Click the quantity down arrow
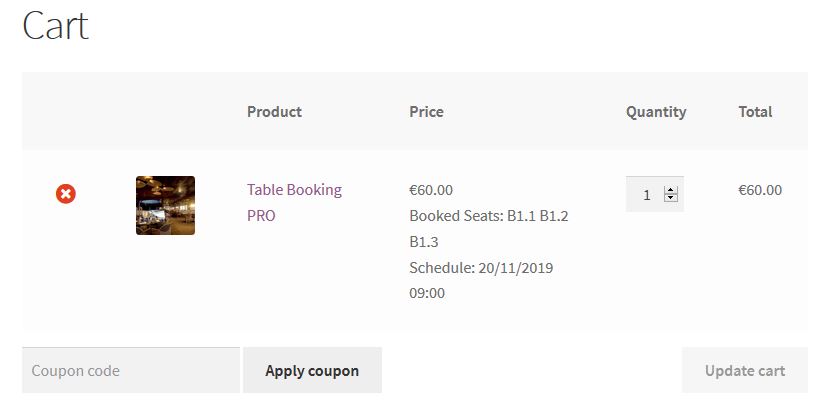817x405 pixels. click(x=671, y=199)
